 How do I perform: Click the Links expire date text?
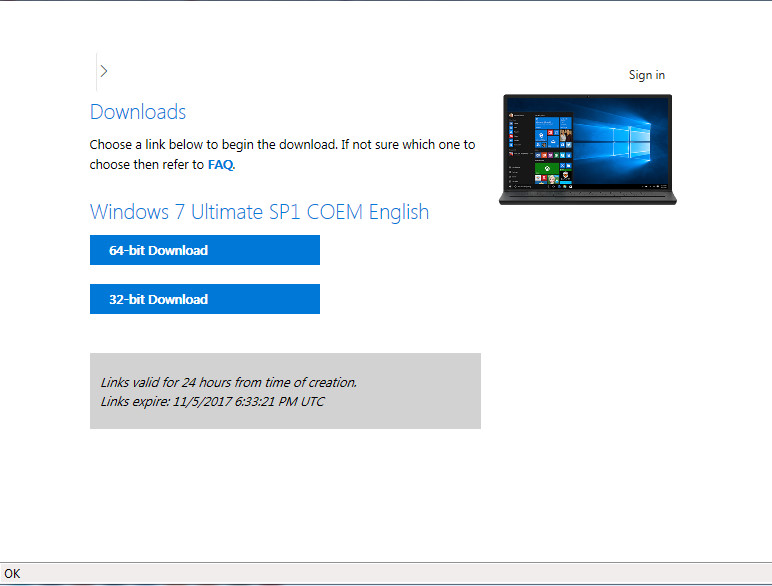pos(212,401)
